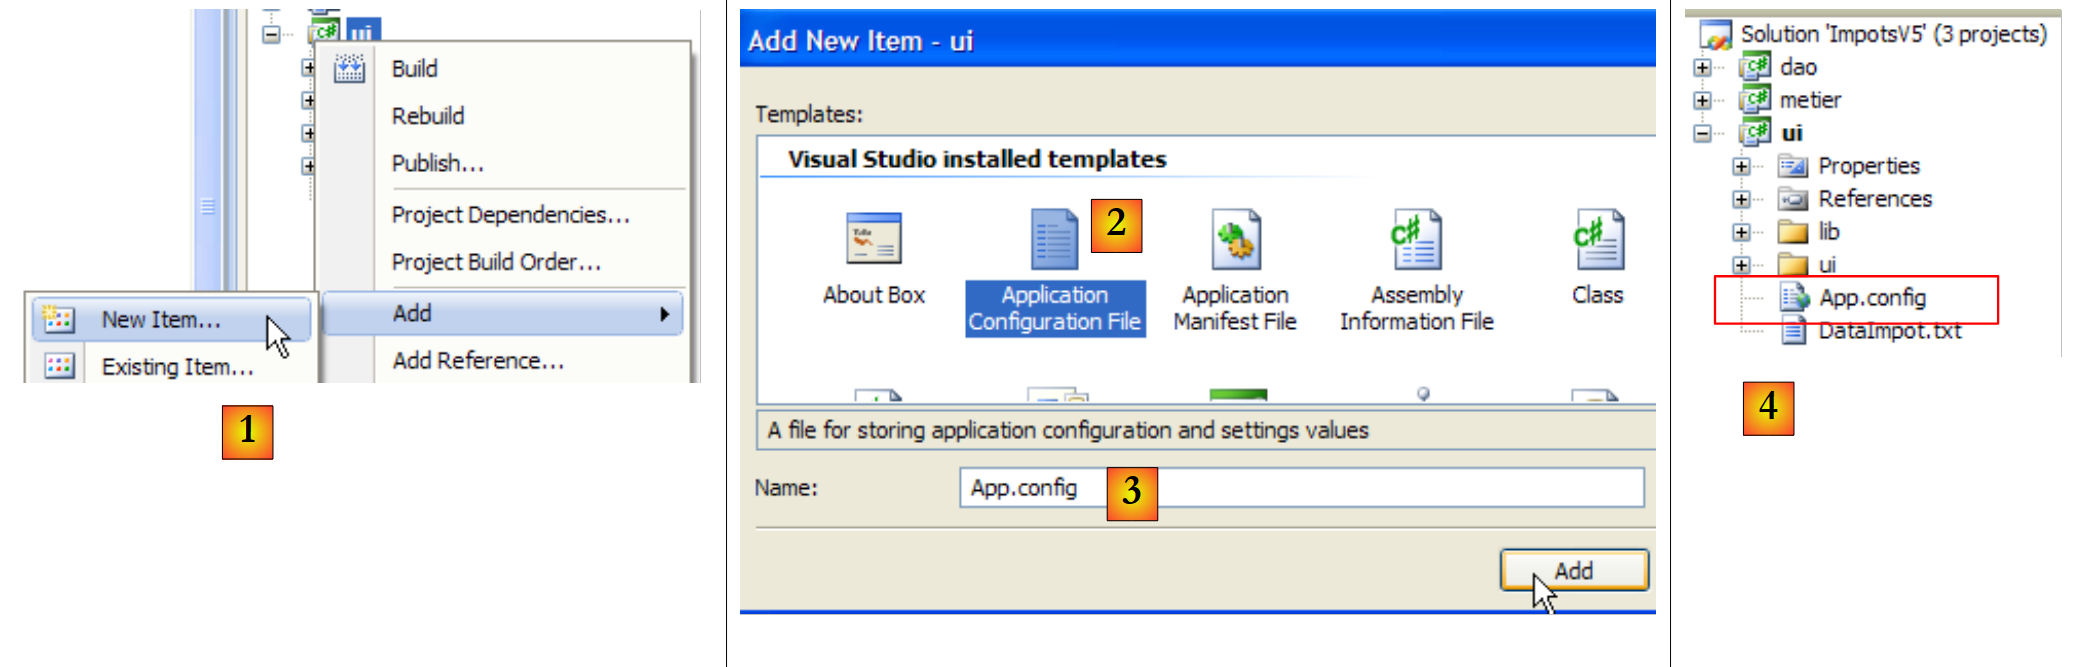Choose New Item... from submenu
Screen dimensions: 2074x667
[161, 320]
